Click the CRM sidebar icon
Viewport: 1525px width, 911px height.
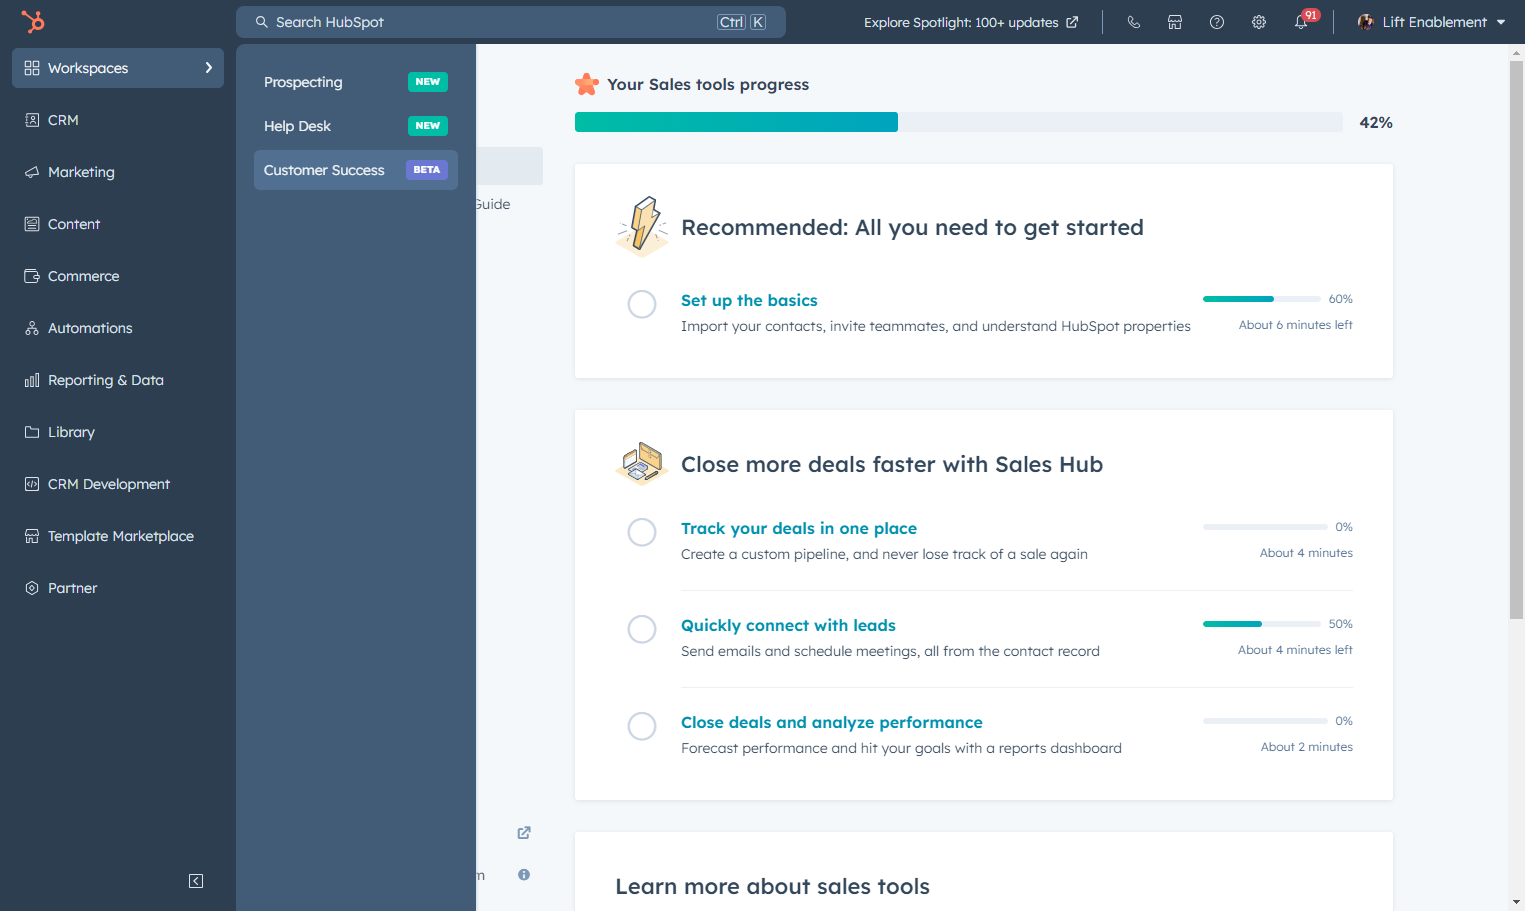32,120
